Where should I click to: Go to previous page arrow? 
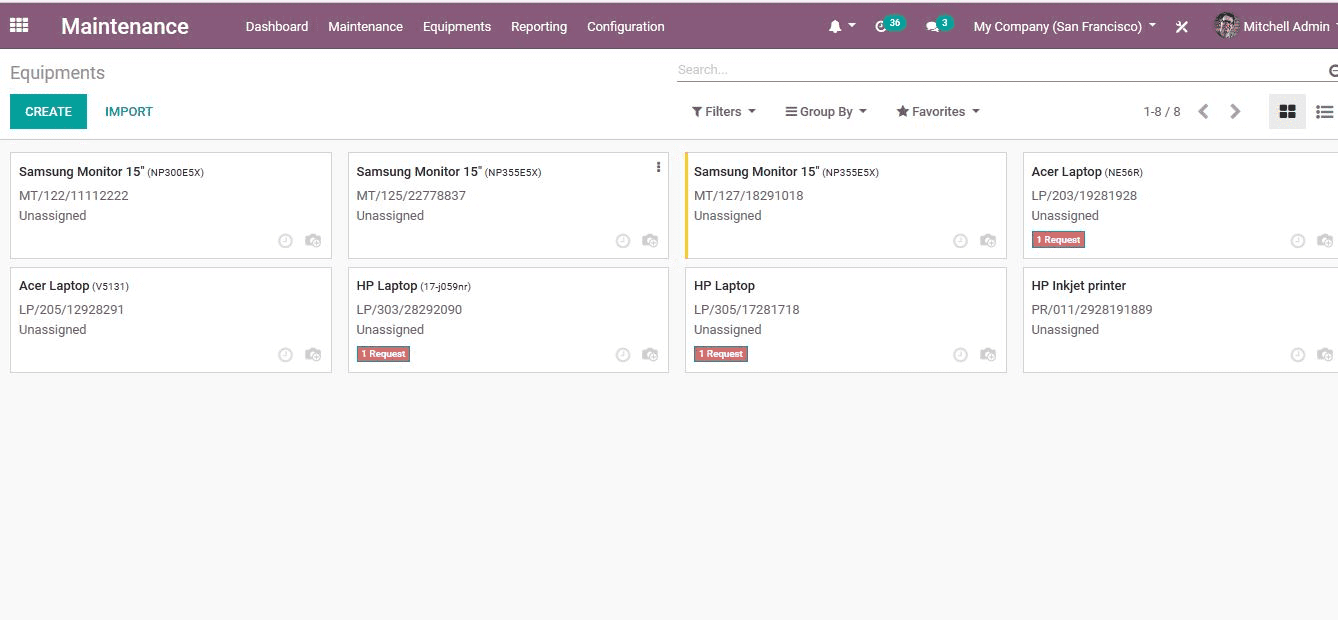(x=1203, y=112)
